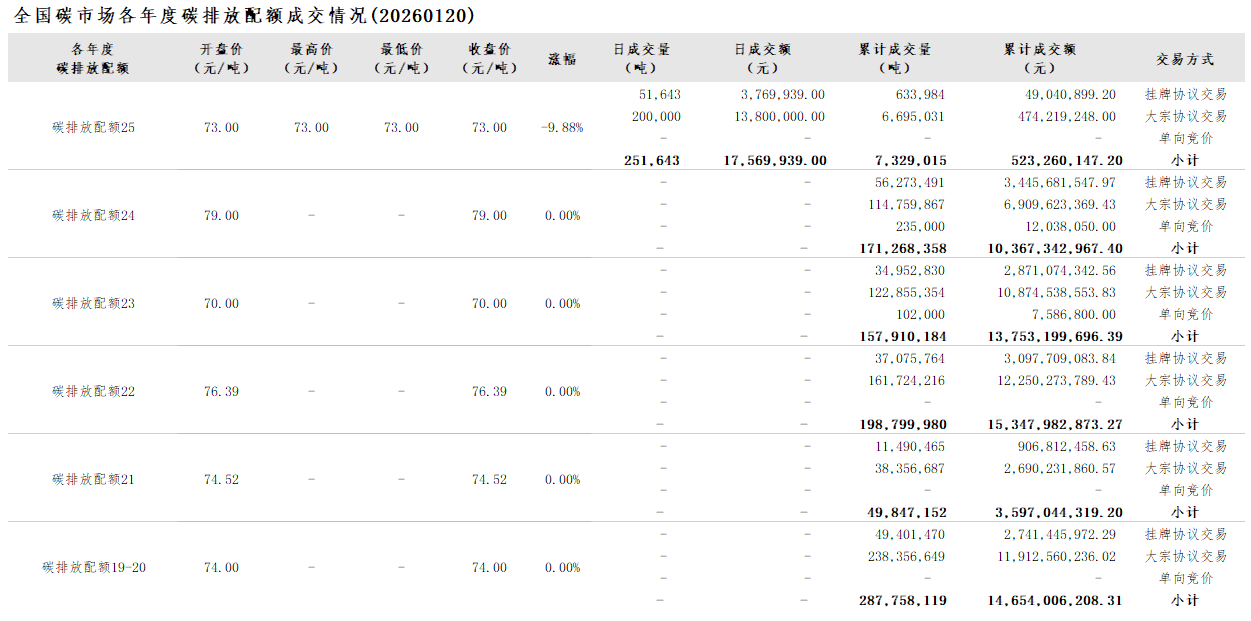Click the 碳排放配额25 row label
1251x621 pixels.
(x=93, y=128)
